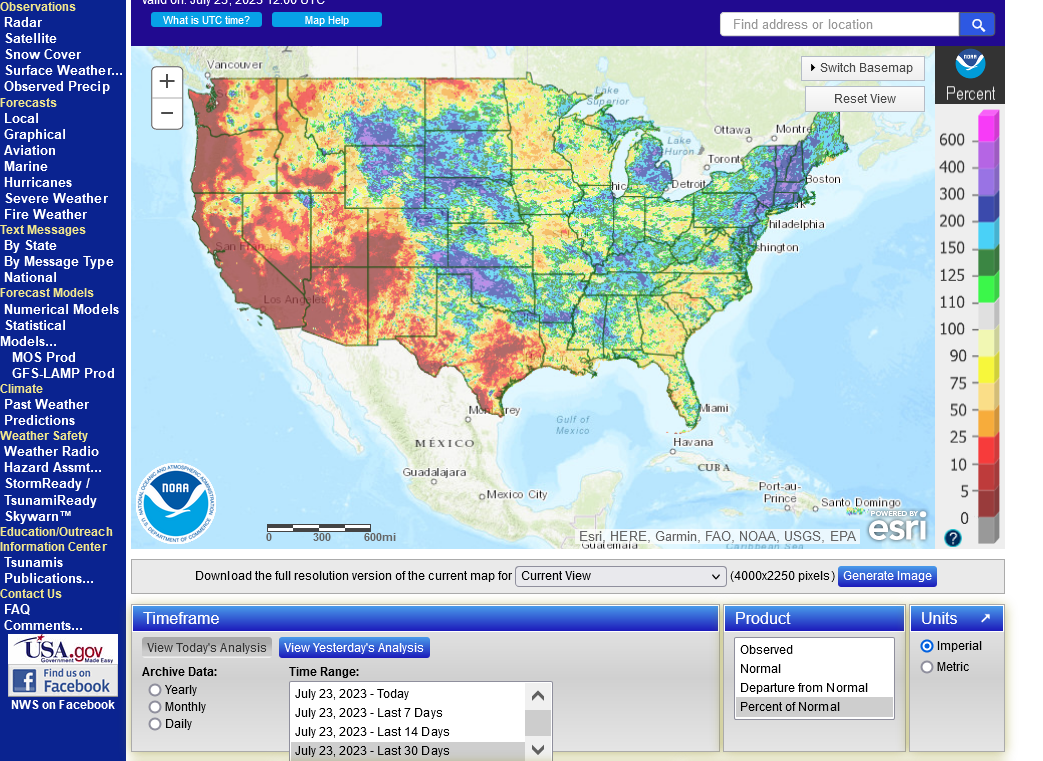Viewport: 1043px width, 761px height.
Task: View Yesterday's Analysis
Action: (x=354, y=647)
